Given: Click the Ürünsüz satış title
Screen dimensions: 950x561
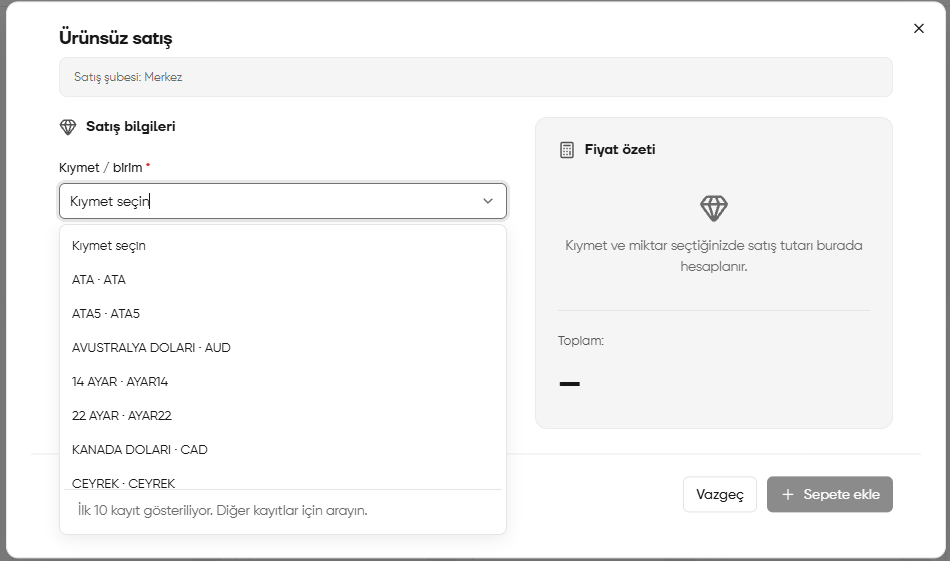Looking at the screenshot, I should pyautogui.click(x=116, y=38).
